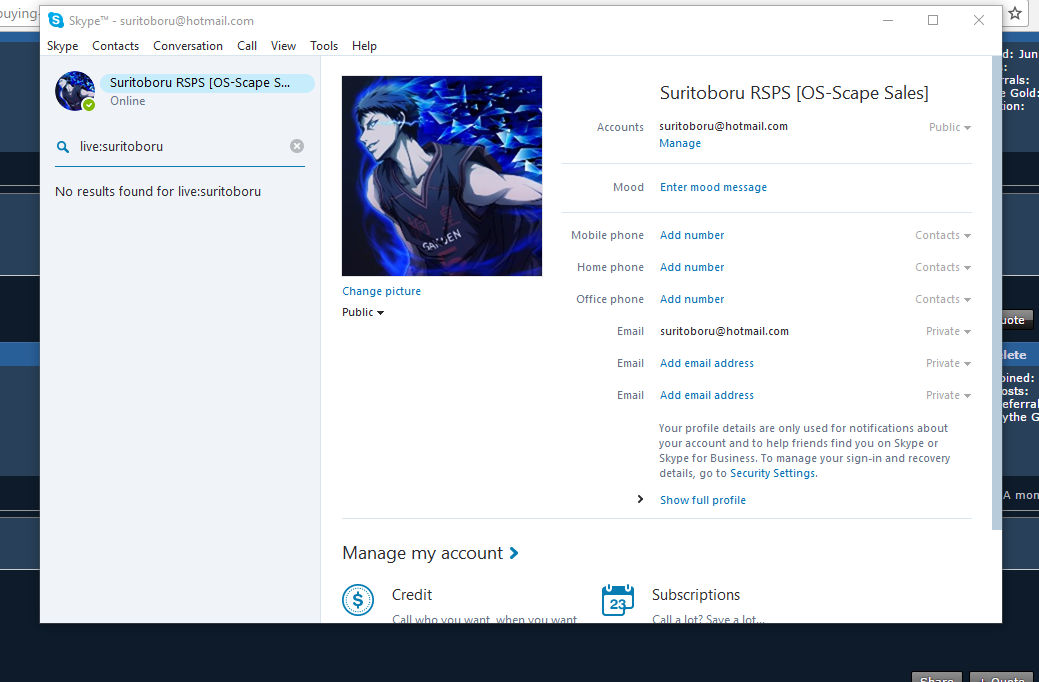
Task: Open Accounts Public visibility dropdown
Action: pos(950,127)
